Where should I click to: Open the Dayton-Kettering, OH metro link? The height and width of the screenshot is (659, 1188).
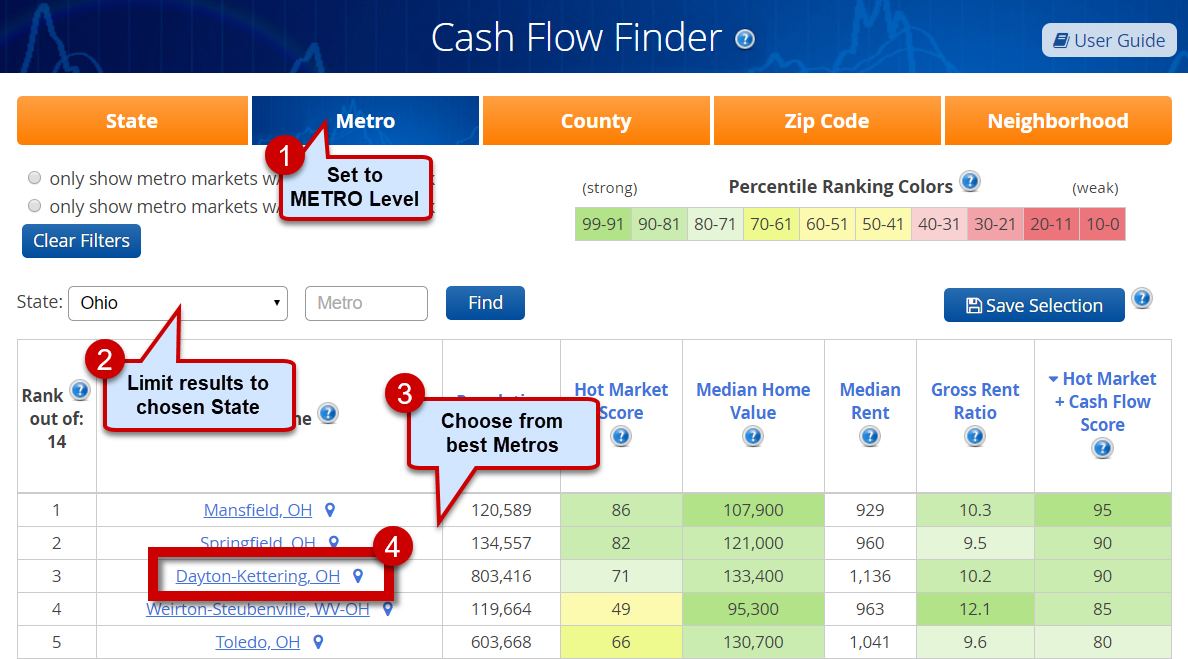click(x=258, y=576)
